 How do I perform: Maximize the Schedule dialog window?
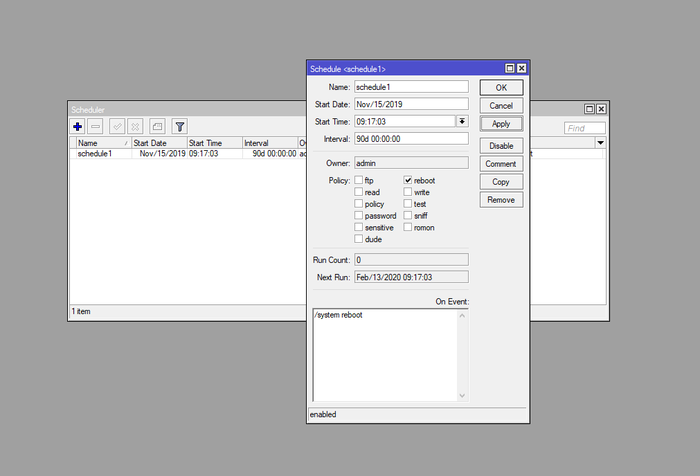(x=509, y=68)
